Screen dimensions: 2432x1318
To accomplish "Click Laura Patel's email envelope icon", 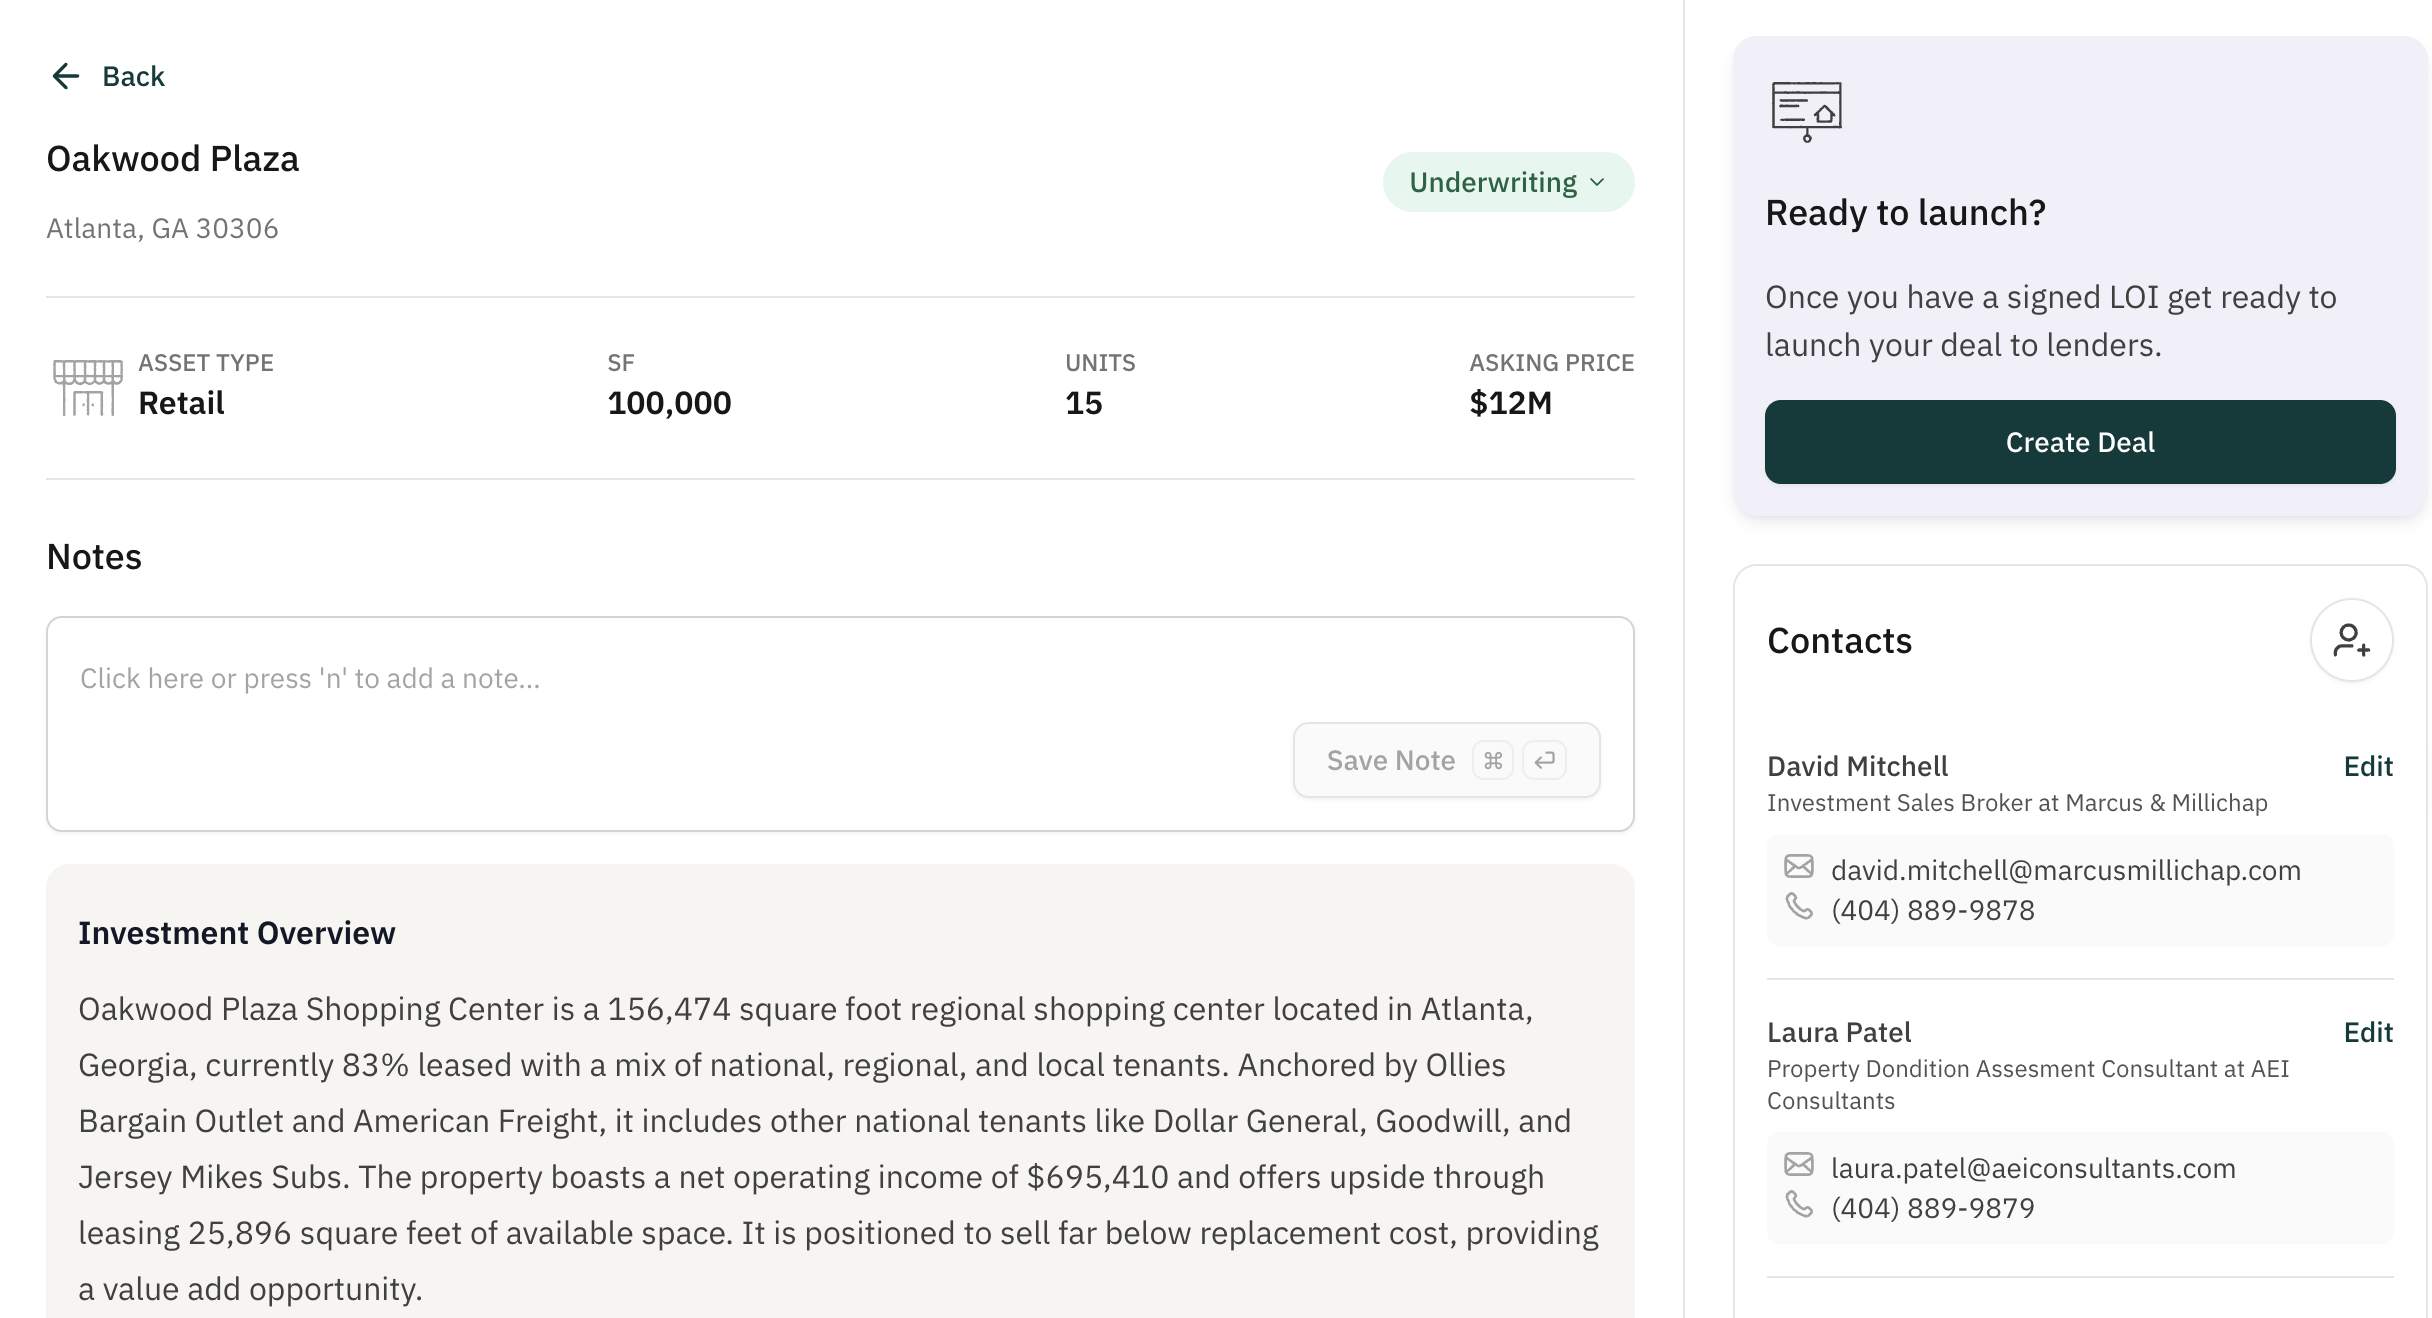I will coord(1799,1164).
